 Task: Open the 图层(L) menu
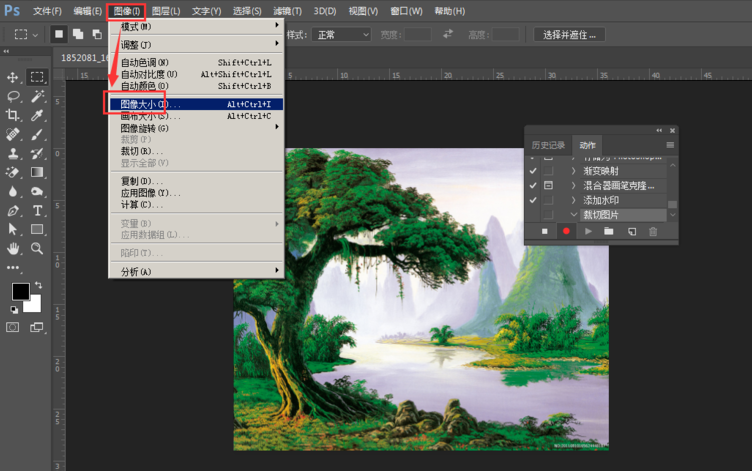coord(166,11)
